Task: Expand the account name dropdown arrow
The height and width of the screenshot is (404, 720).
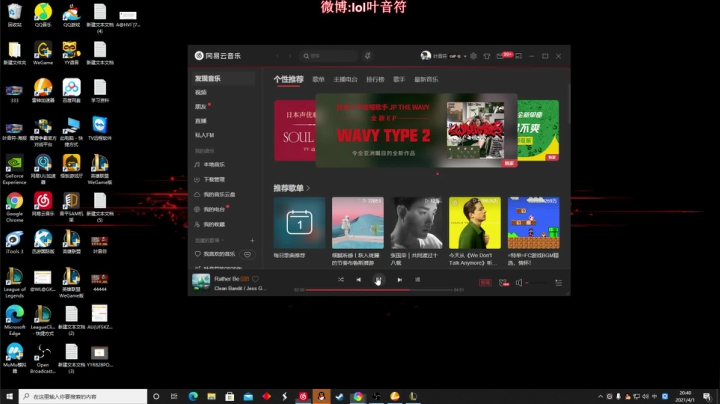Action: pyautogui.click(x=465, y=56)
